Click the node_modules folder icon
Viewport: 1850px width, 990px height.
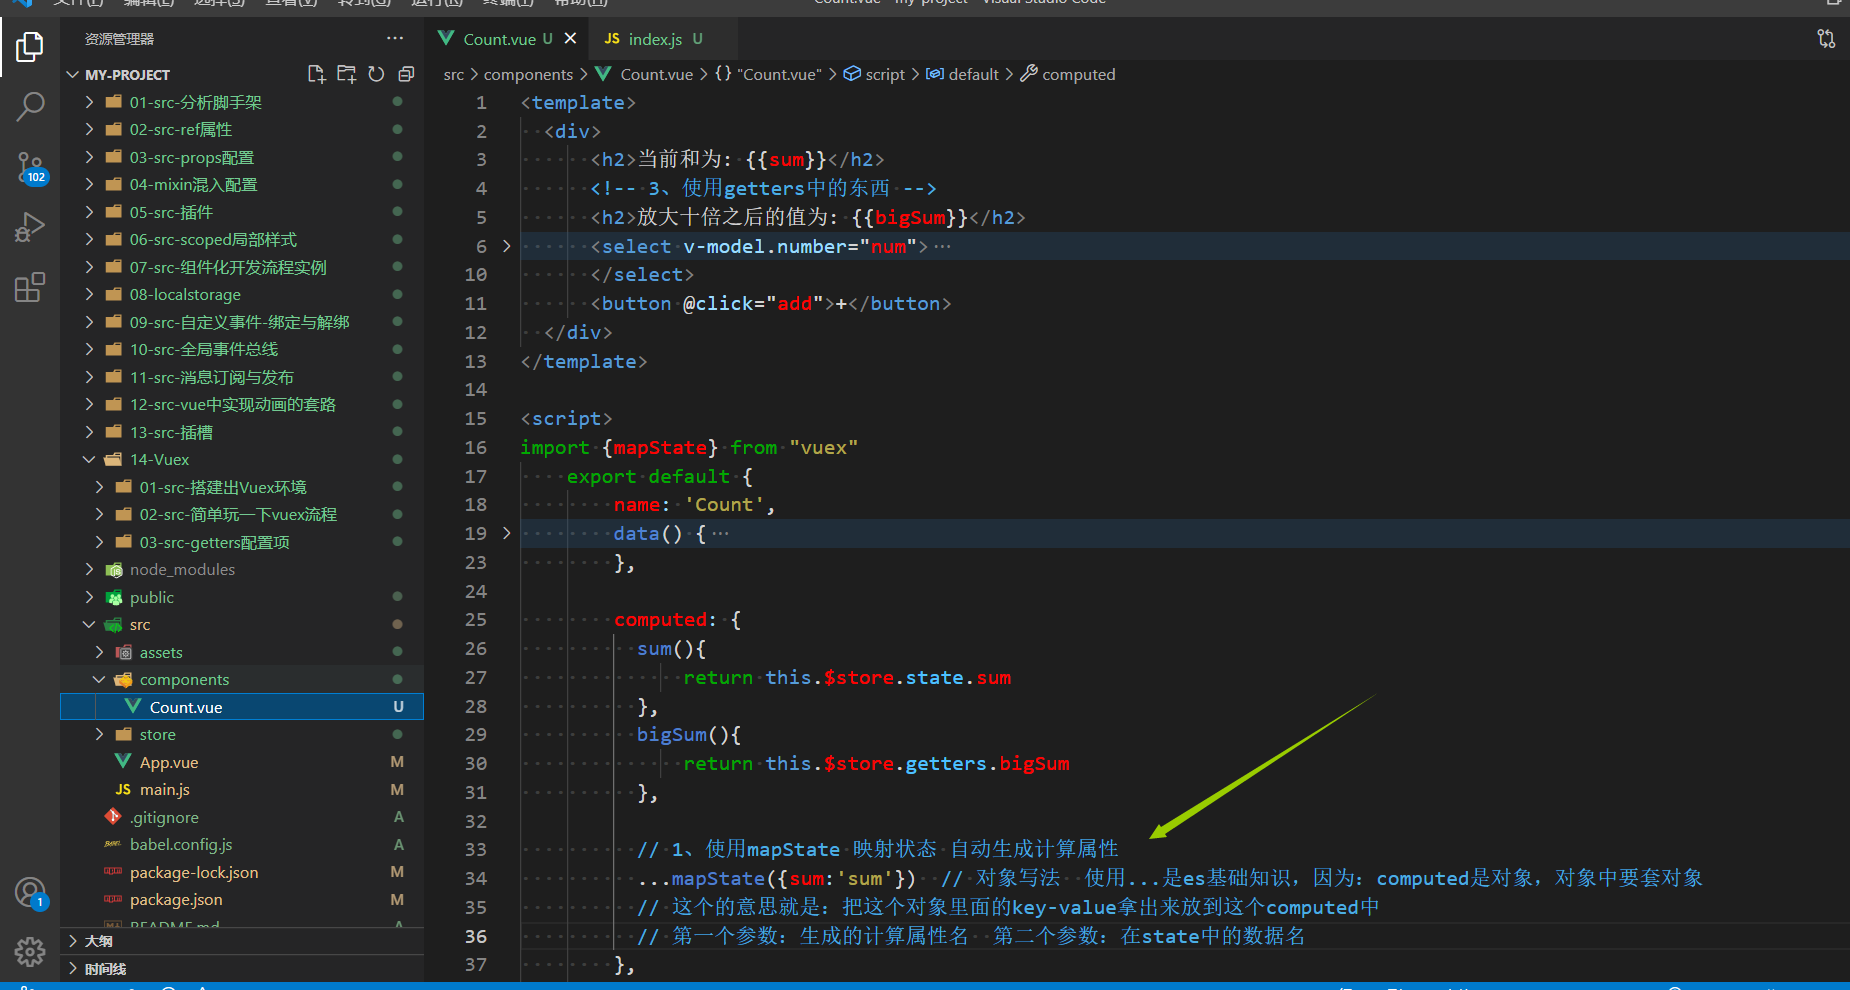[114, 570]
